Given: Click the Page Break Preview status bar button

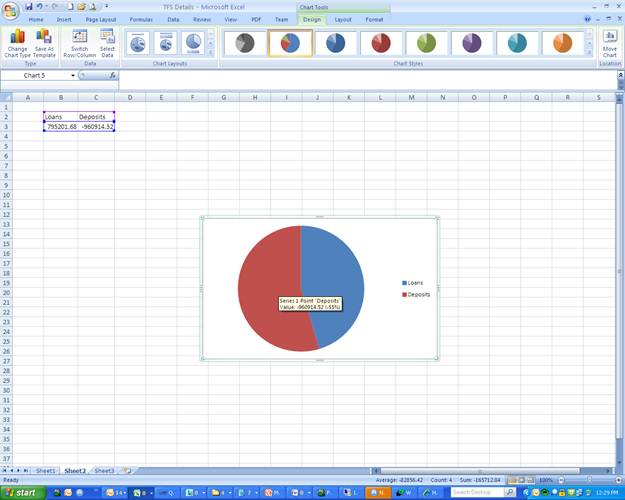Looking at the screenshot, I should click(x=531, y=480).
